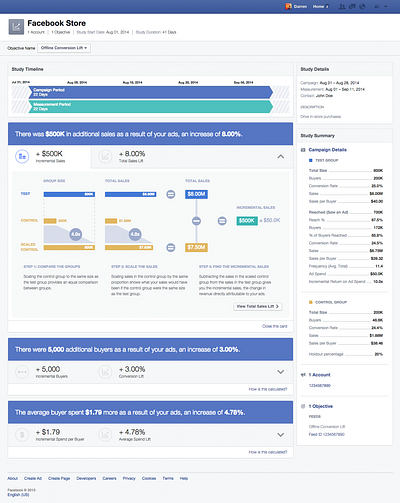Click the $8.00M test total sales box
Image resolution: width=400 pixels, height=503 pixels.
click(x=196, y=194)
